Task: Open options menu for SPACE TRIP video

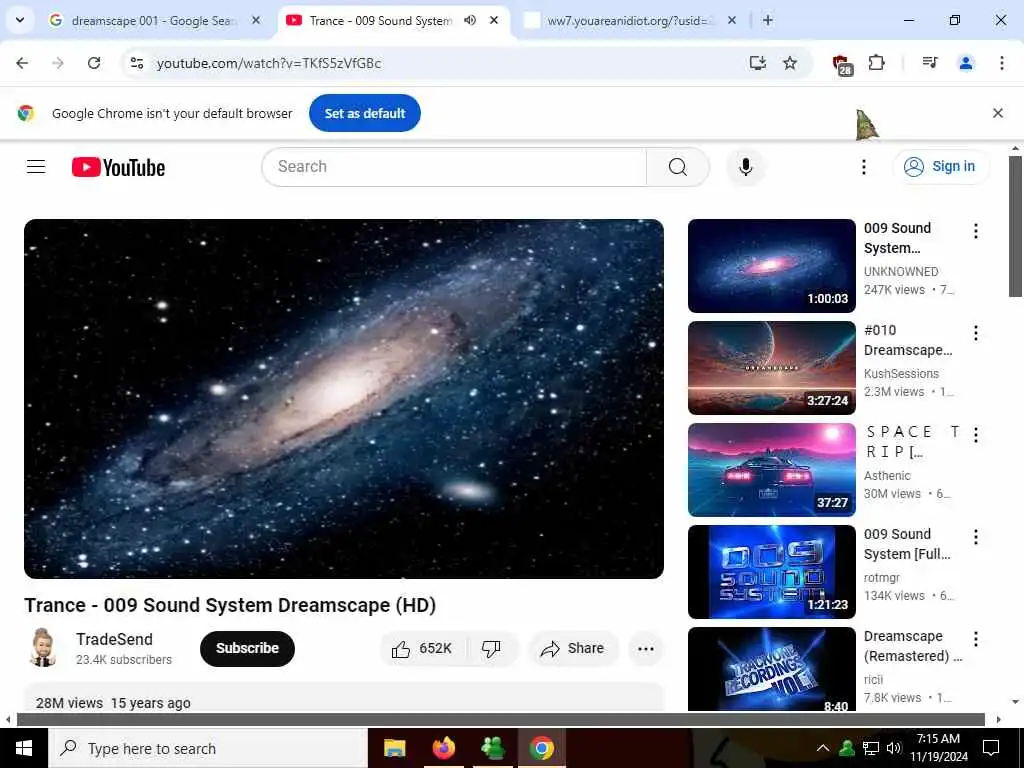Action: pos(976,435)
